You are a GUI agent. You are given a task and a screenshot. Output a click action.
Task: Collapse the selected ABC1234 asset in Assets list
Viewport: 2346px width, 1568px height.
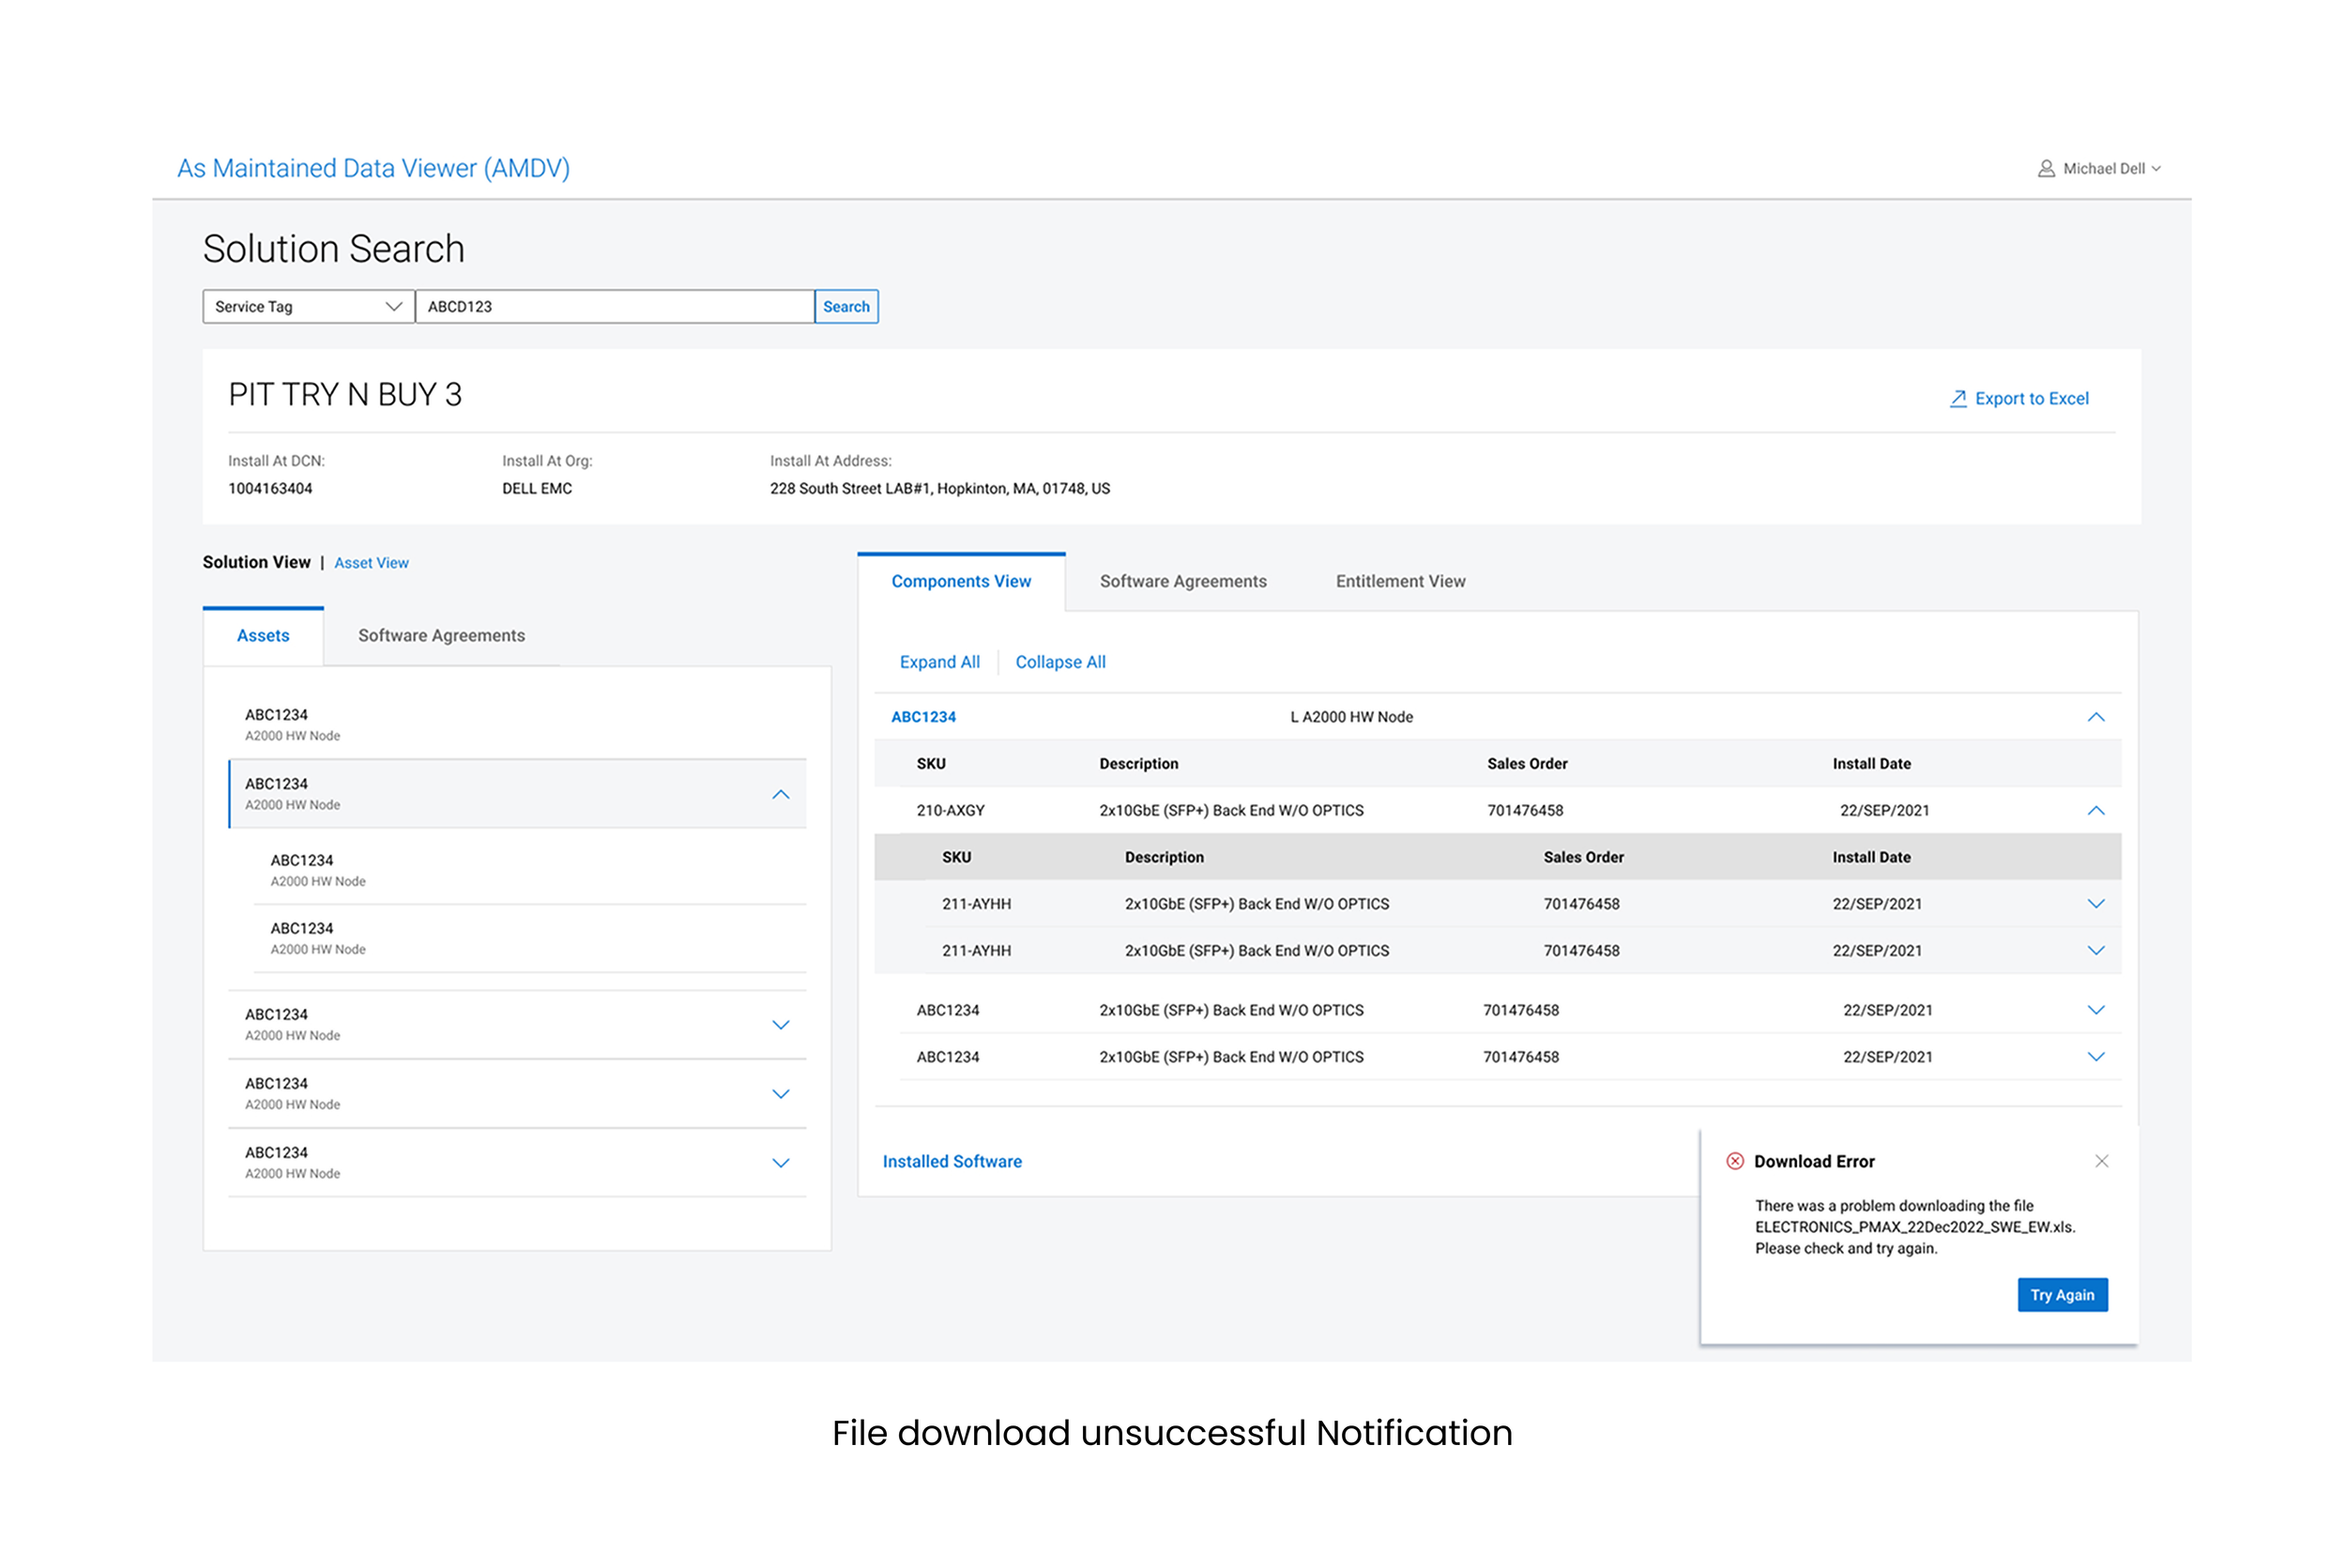[x=781, y=795]
